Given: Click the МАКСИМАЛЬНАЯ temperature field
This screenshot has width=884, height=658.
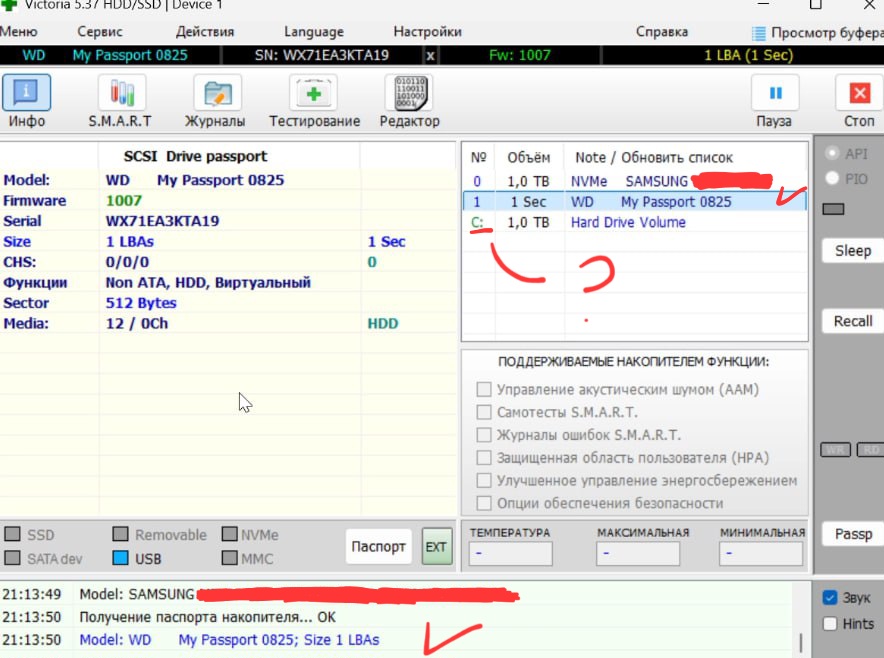Looking at the screenshot, I should [x=638, y=553].
